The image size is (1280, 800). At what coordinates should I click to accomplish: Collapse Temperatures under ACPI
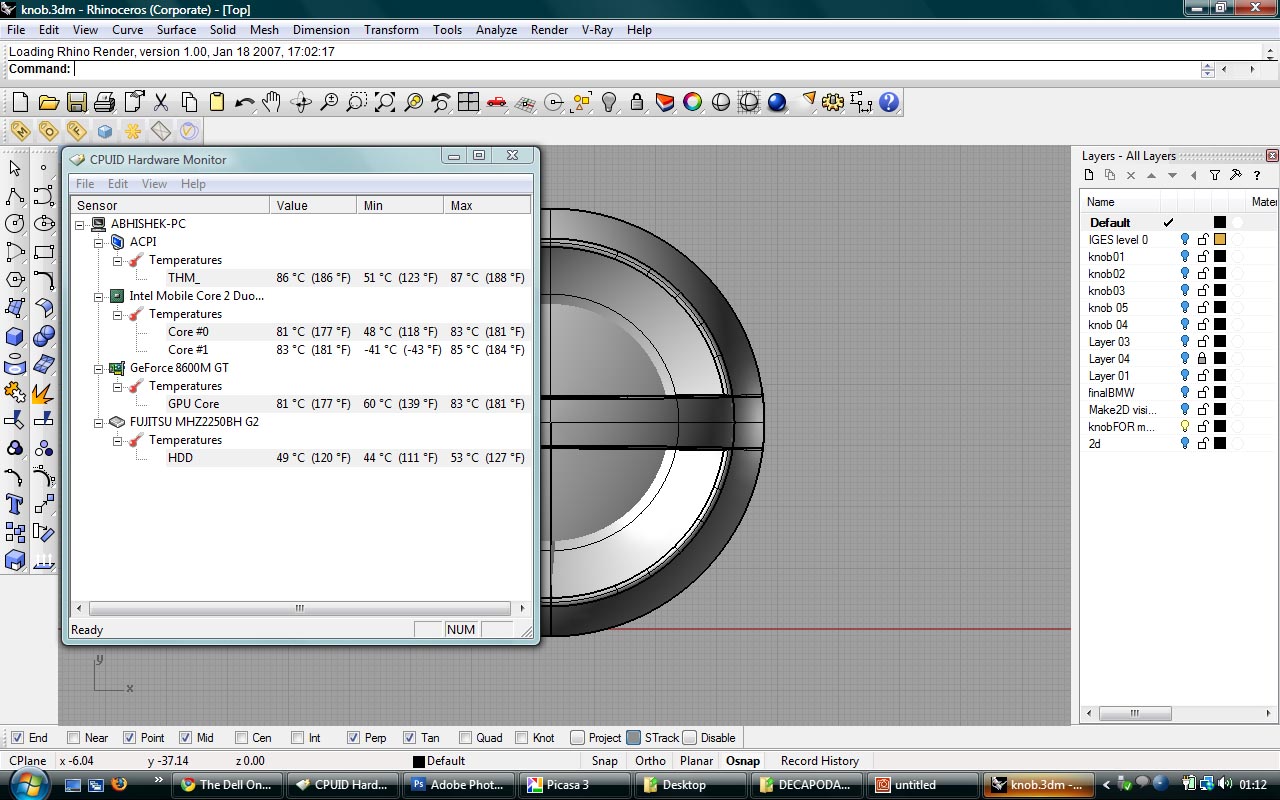point(117,260)
